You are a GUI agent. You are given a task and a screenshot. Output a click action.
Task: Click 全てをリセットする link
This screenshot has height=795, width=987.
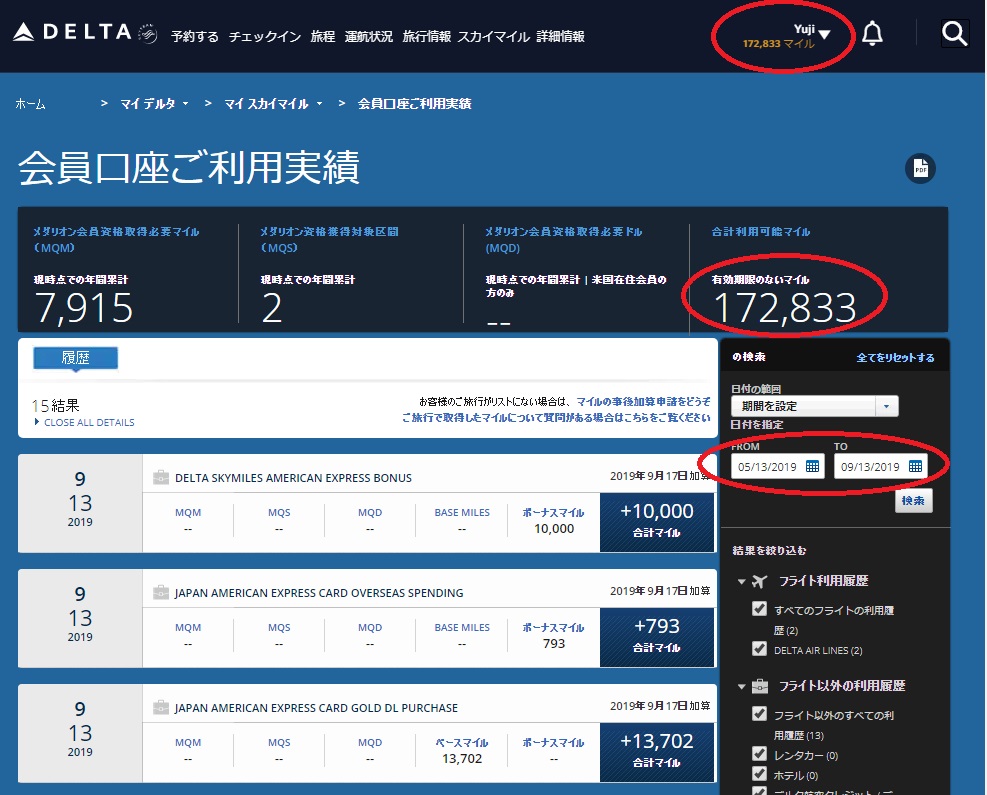895,358
